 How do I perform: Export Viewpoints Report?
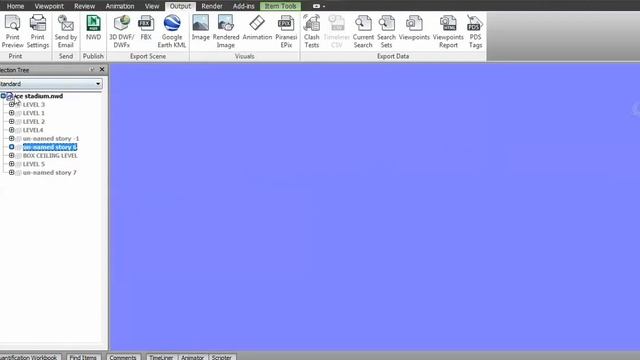(448, 31)
